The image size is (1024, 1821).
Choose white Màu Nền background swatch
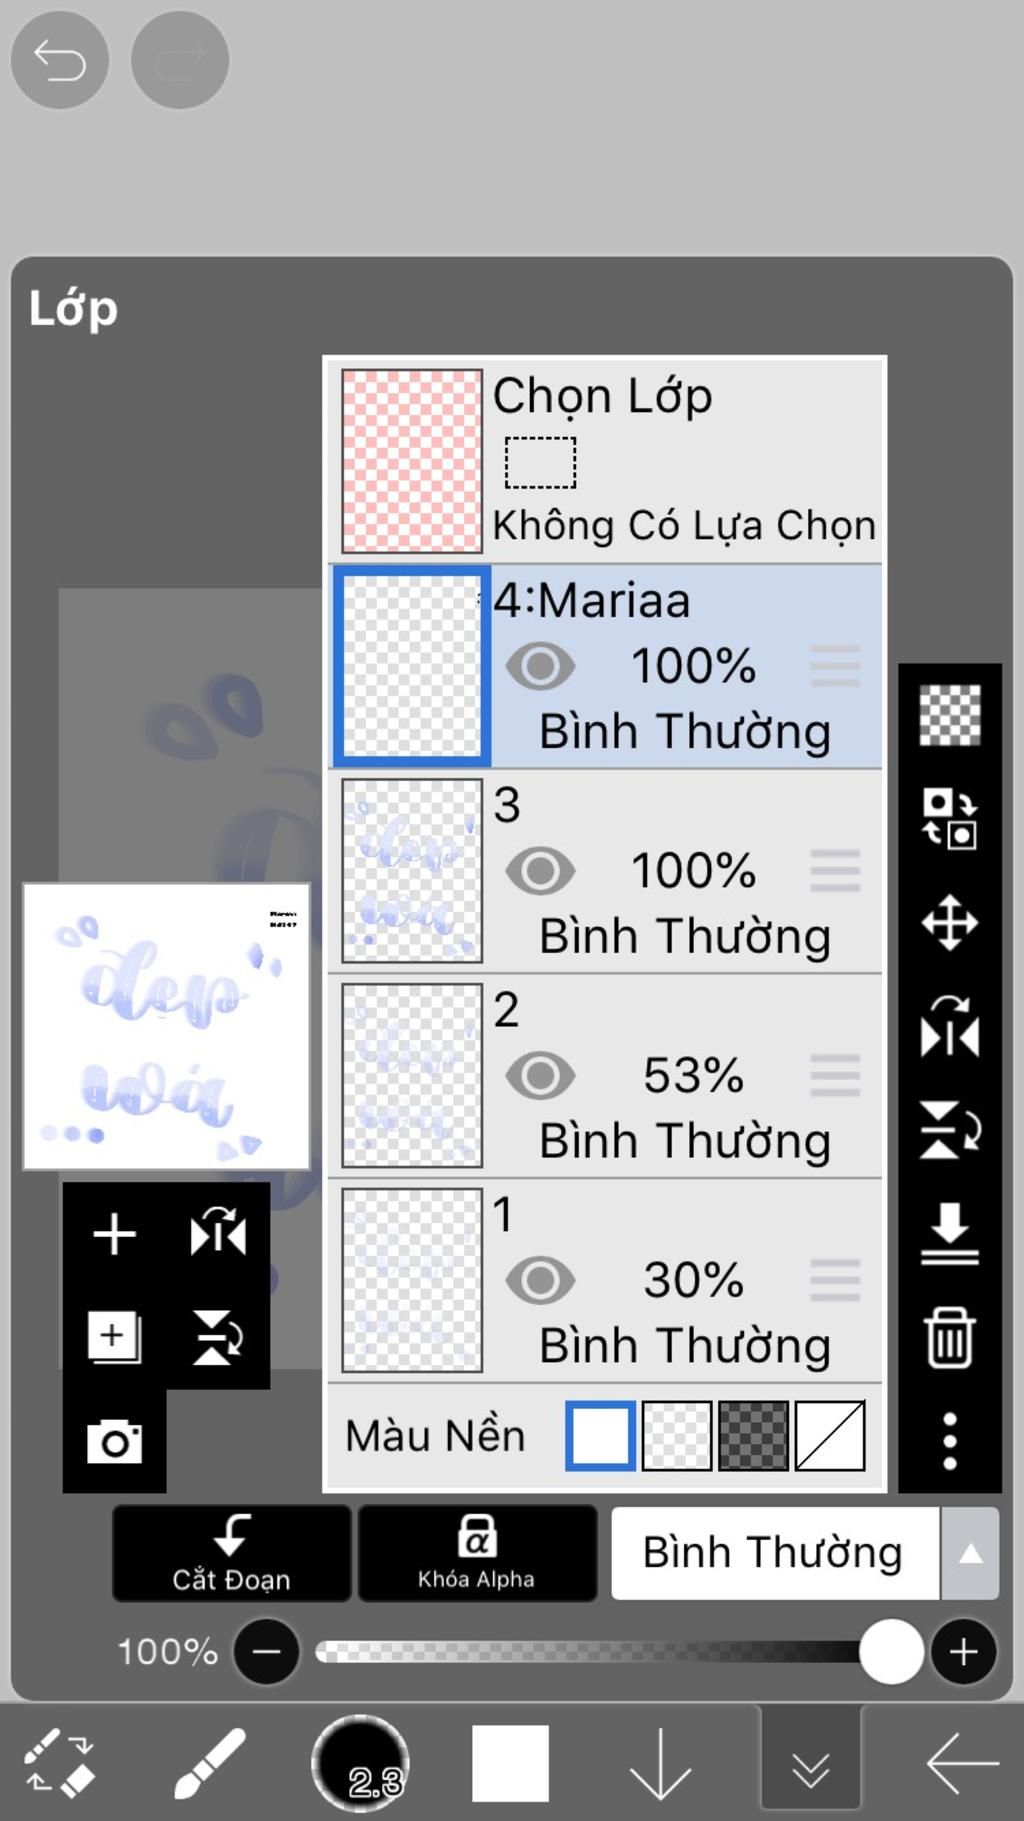[x=600, y=1436]
